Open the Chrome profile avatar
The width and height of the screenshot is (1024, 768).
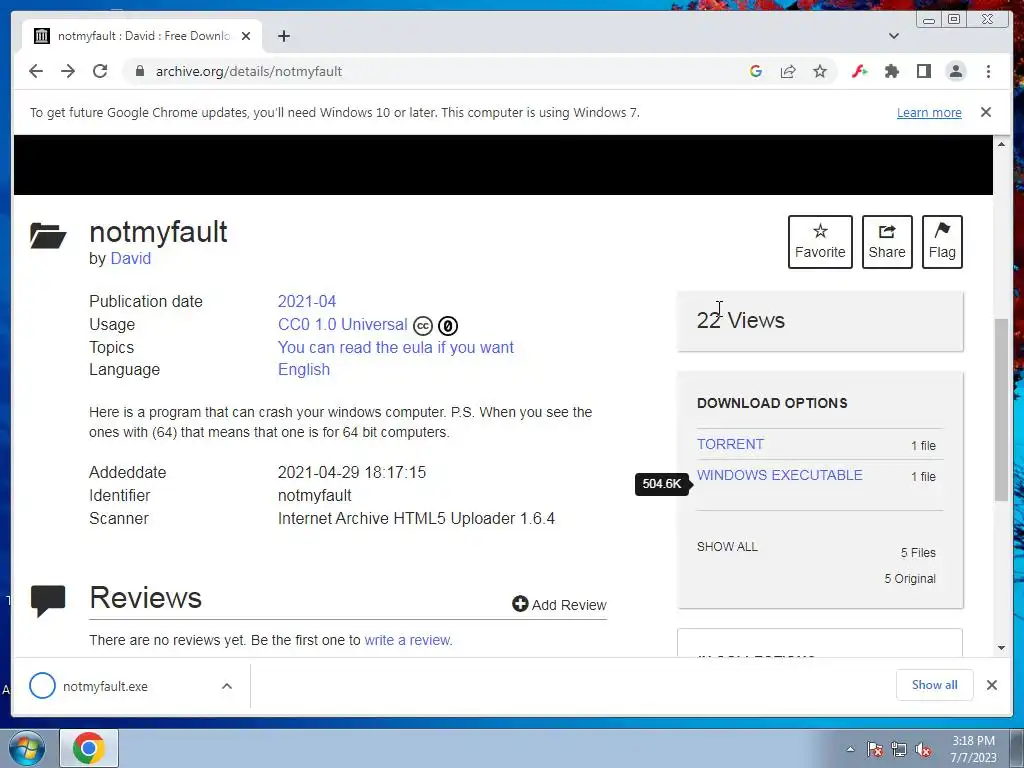(x=956, y=71)
